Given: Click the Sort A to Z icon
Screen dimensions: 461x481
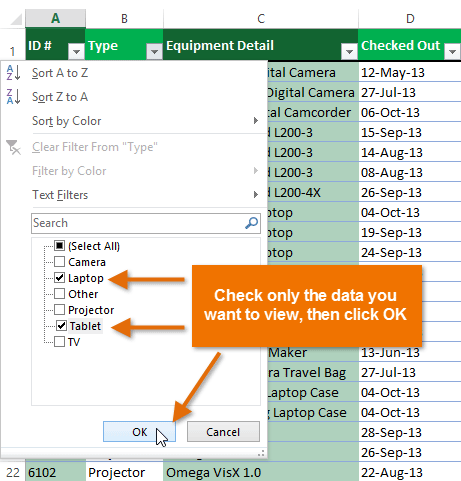Looking at the screenshot, I should pos(13,72).
